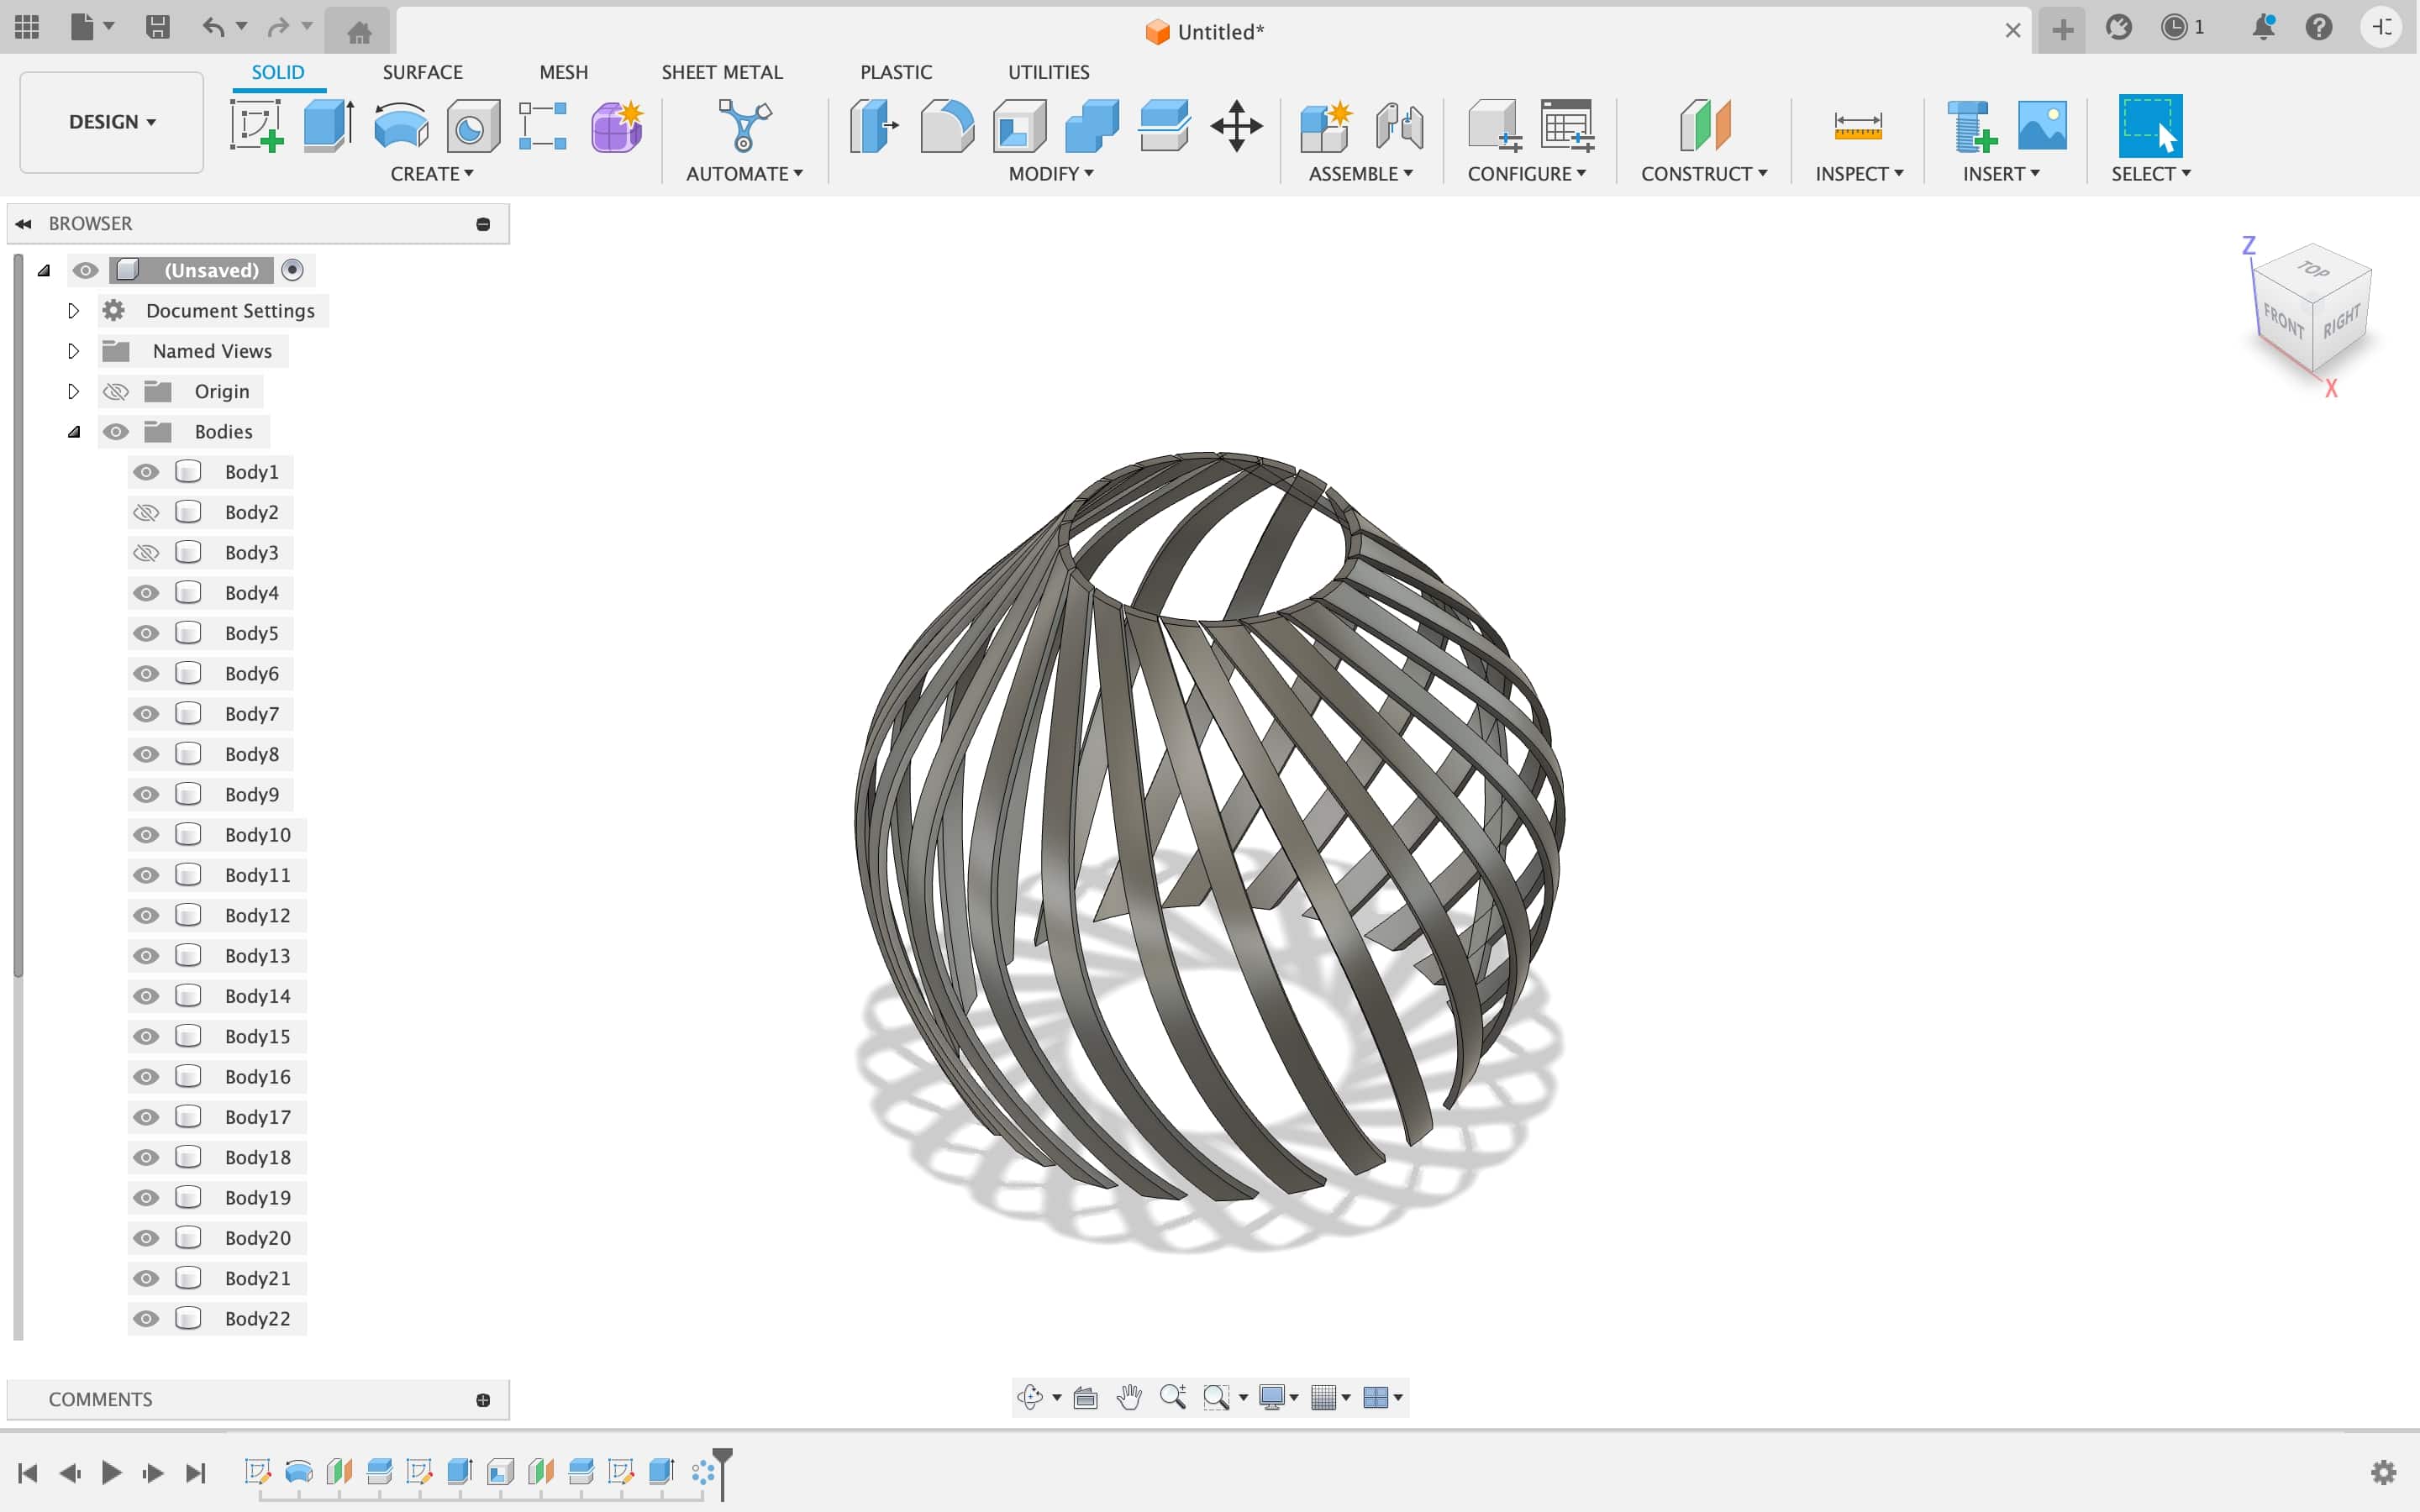Click the Look At icon
The width and height of the screenshot is (2420, 1512).
1085,1397
